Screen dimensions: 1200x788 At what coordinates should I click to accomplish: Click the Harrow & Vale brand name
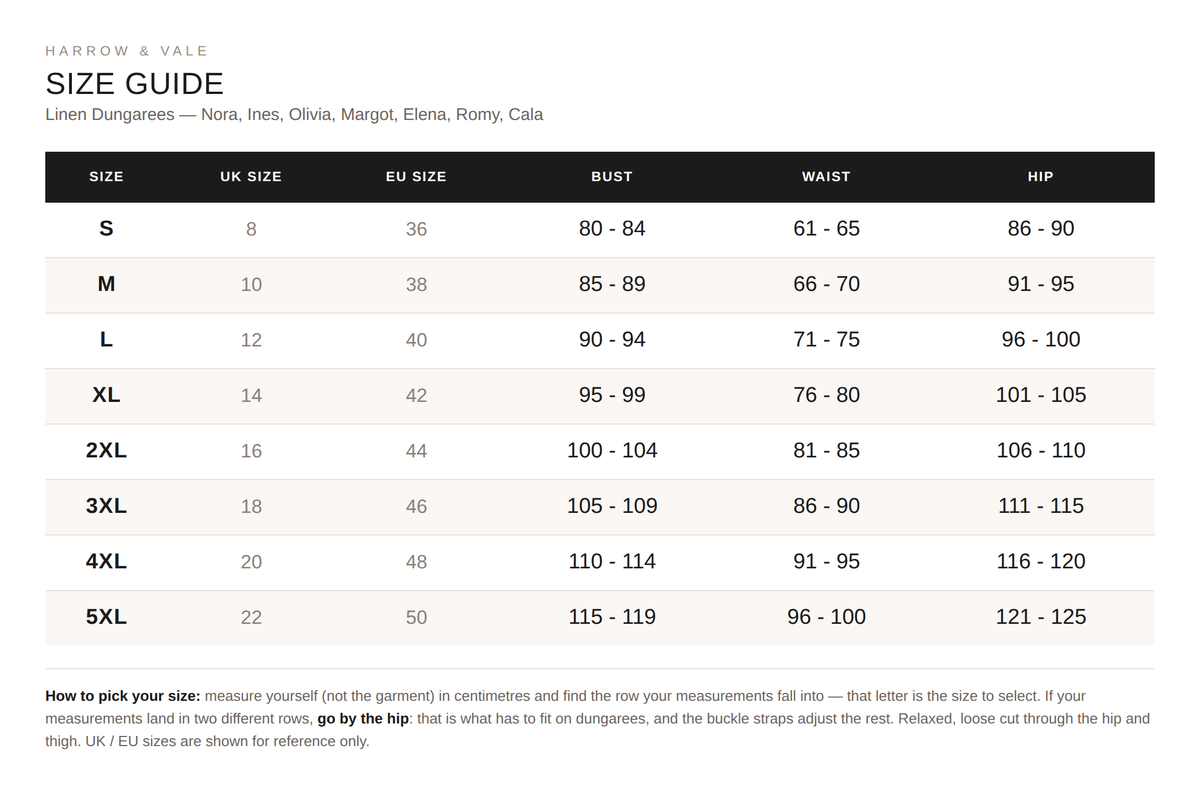[x=127, y=50]
